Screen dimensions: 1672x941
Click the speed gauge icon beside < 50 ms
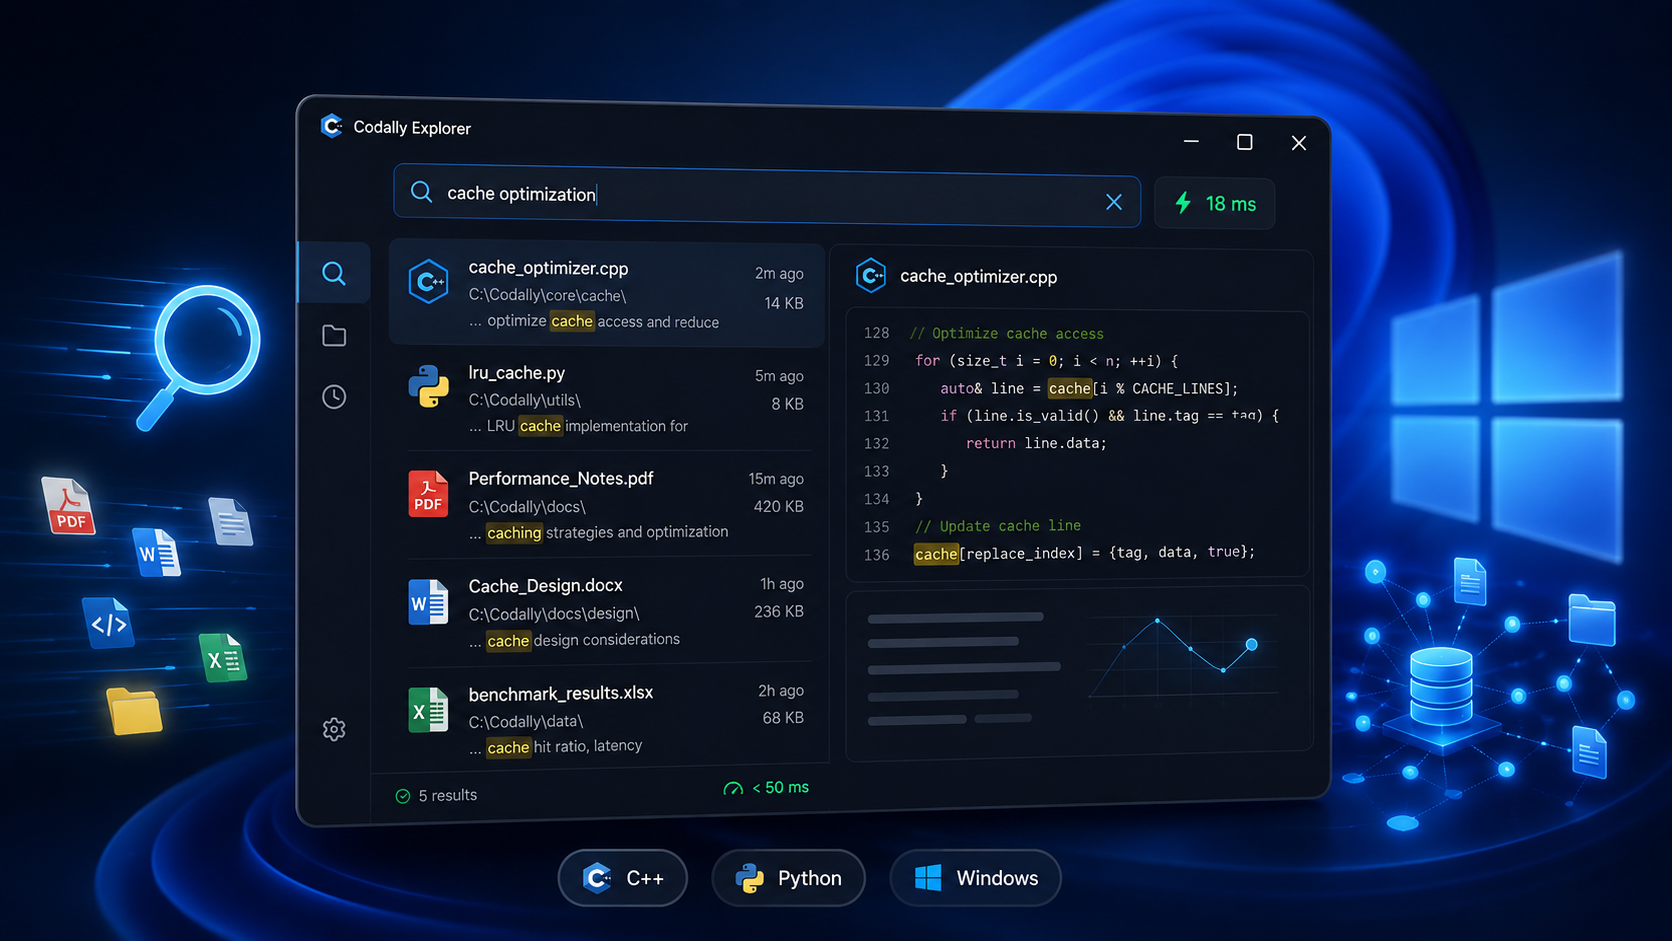pos(733,788)
